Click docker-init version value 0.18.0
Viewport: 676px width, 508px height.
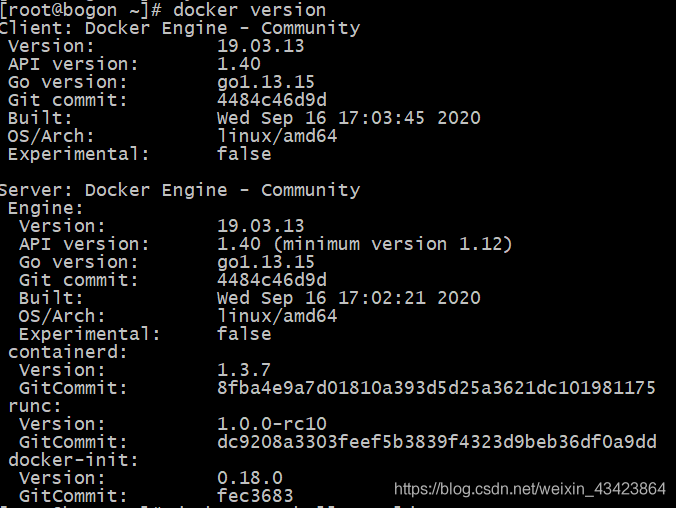pos(250,478)
